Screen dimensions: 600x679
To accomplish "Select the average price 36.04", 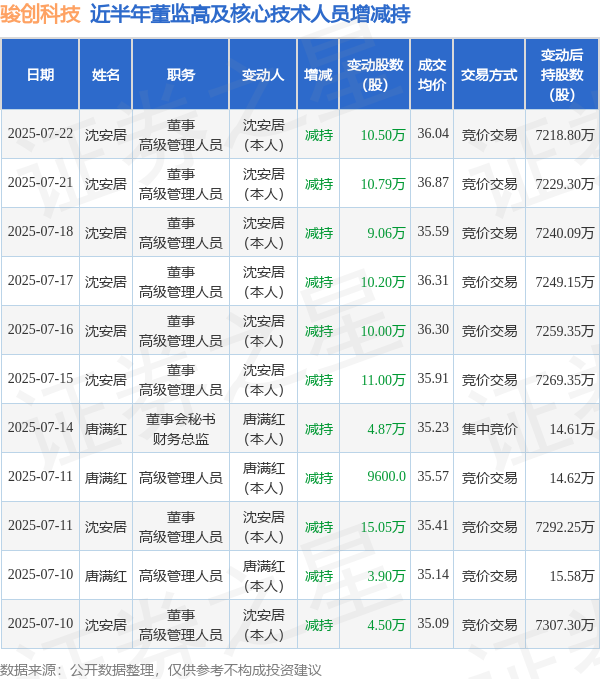I will click(433, 133).
